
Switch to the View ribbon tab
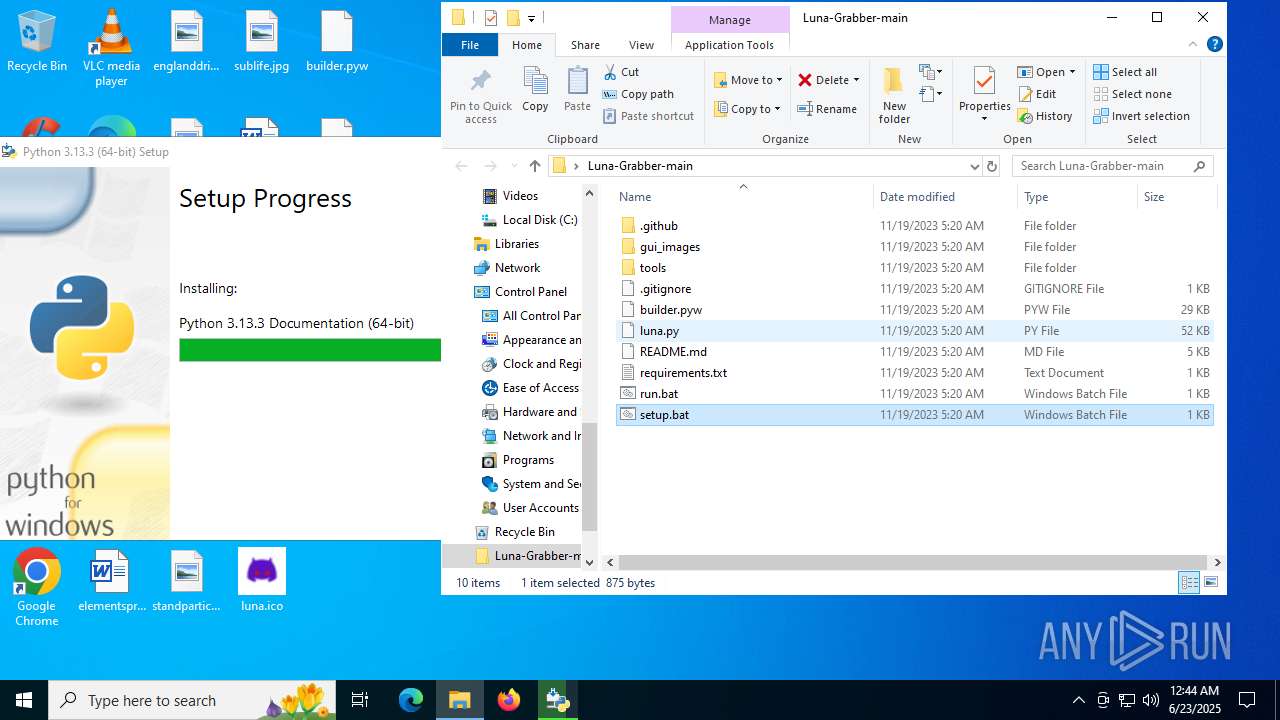641,45
